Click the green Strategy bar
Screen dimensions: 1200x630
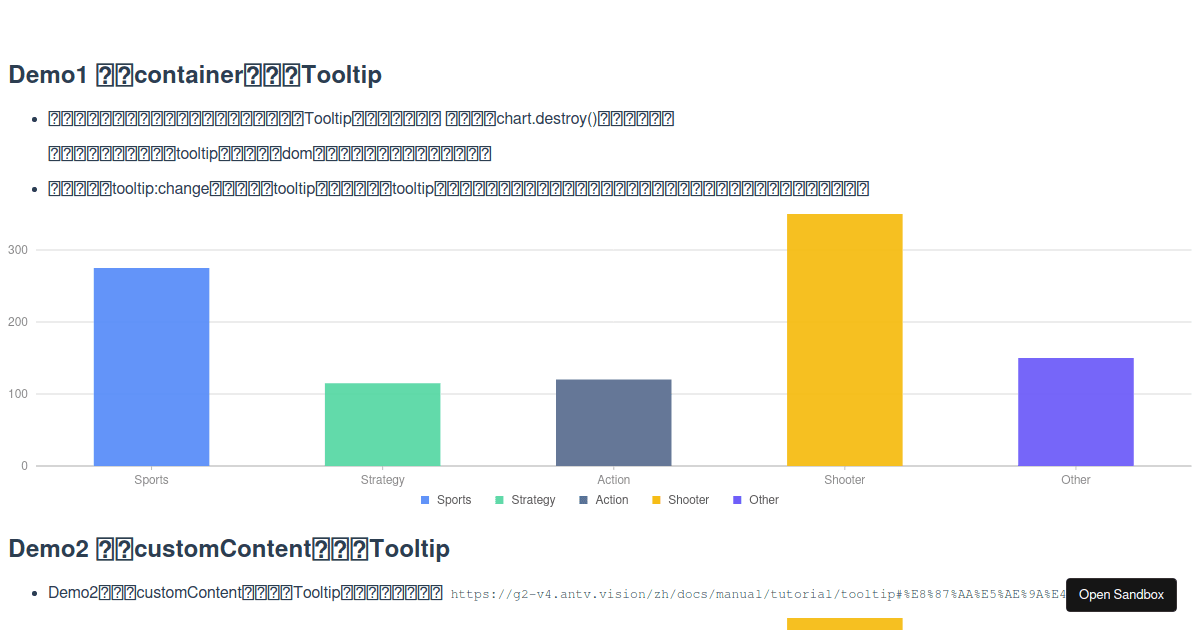pyautogui.click(x=382, y=425)
